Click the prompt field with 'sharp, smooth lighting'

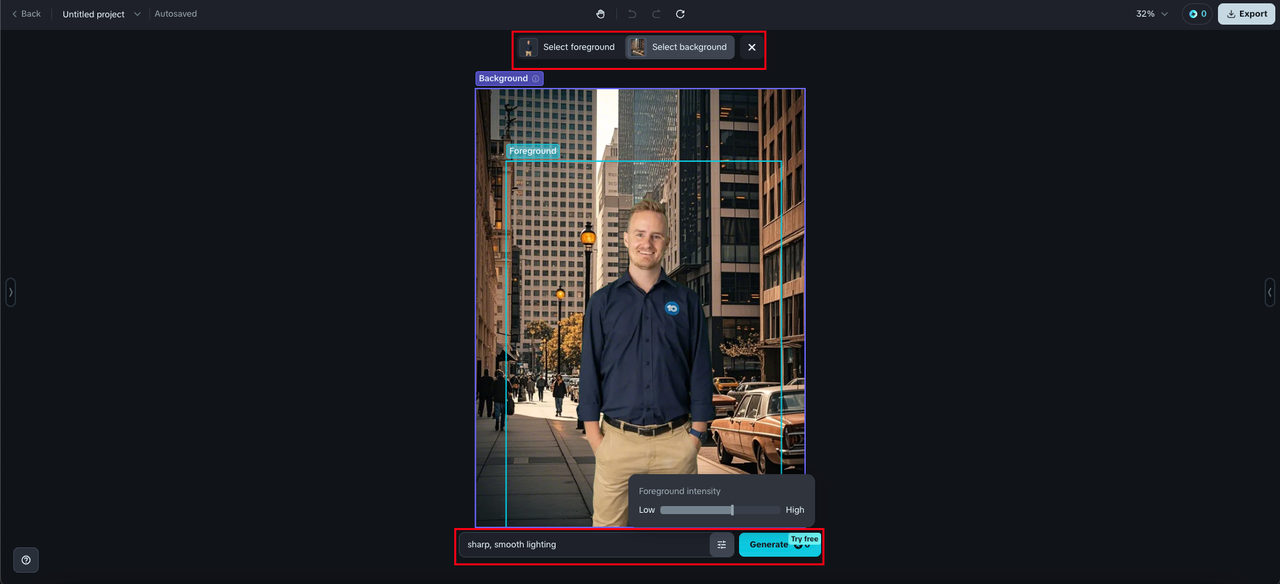click(x=583, y=544)
